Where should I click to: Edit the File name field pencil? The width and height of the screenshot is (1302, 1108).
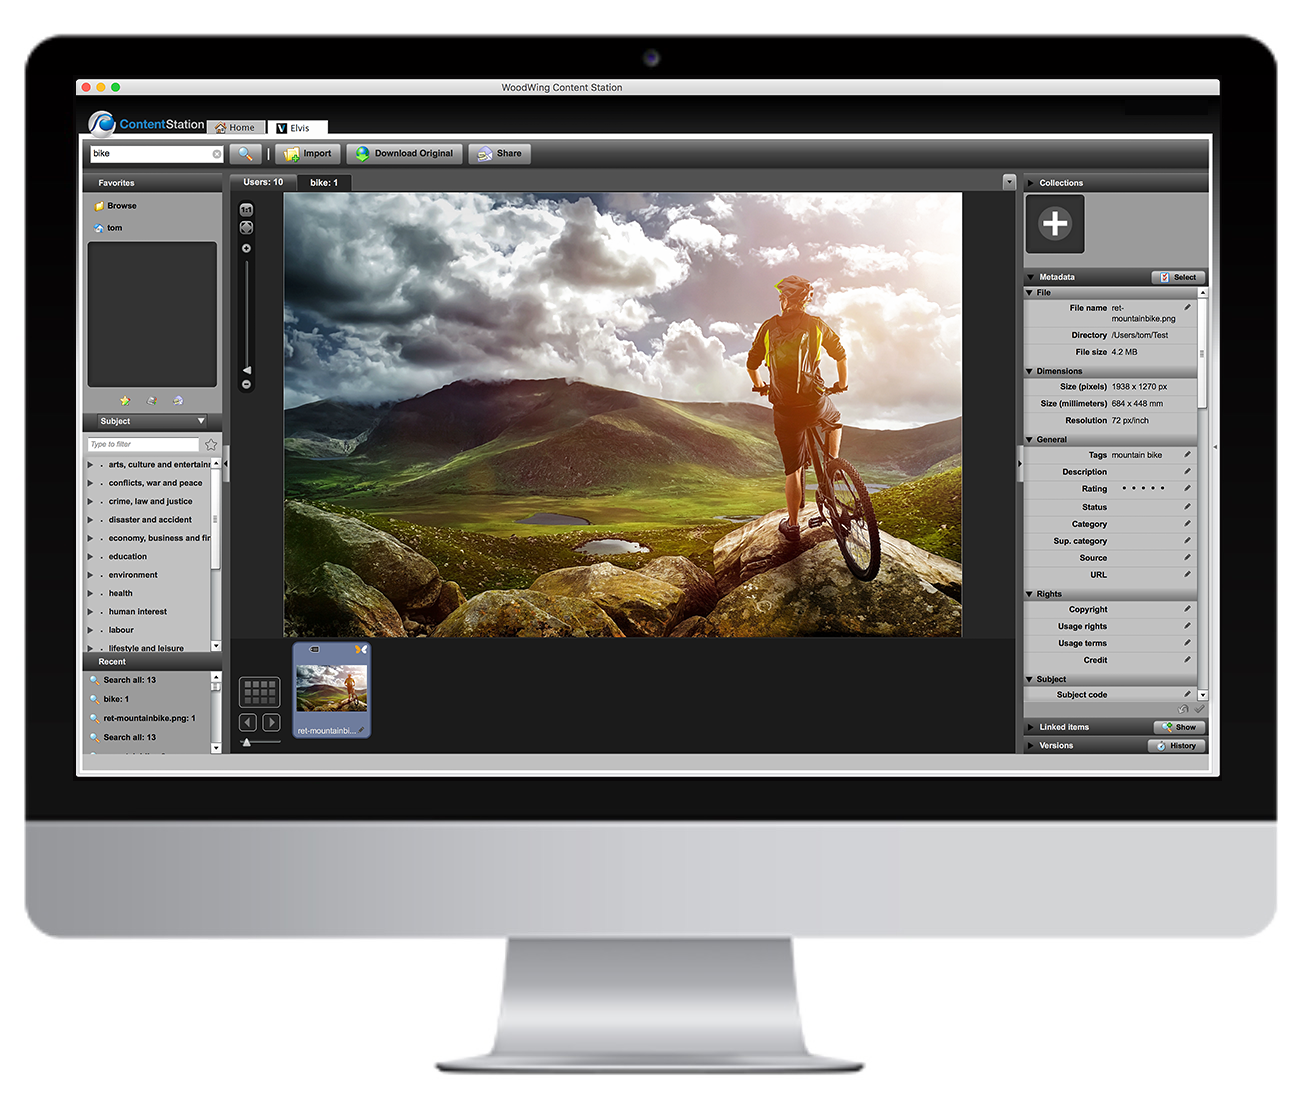coord(1187,308)
